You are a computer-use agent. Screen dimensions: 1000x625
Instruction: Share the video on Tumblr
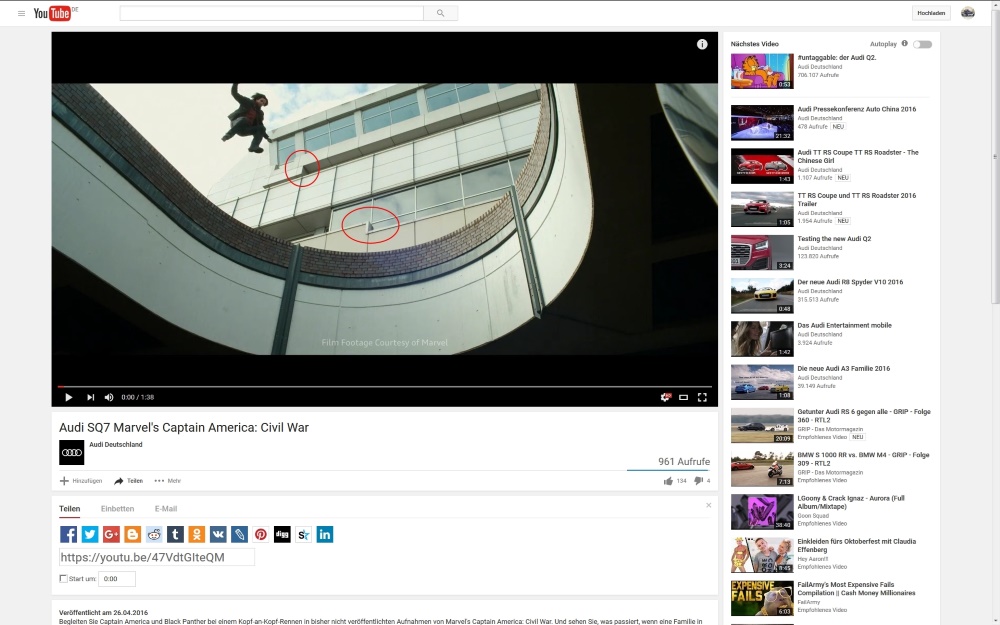(175, 534)
